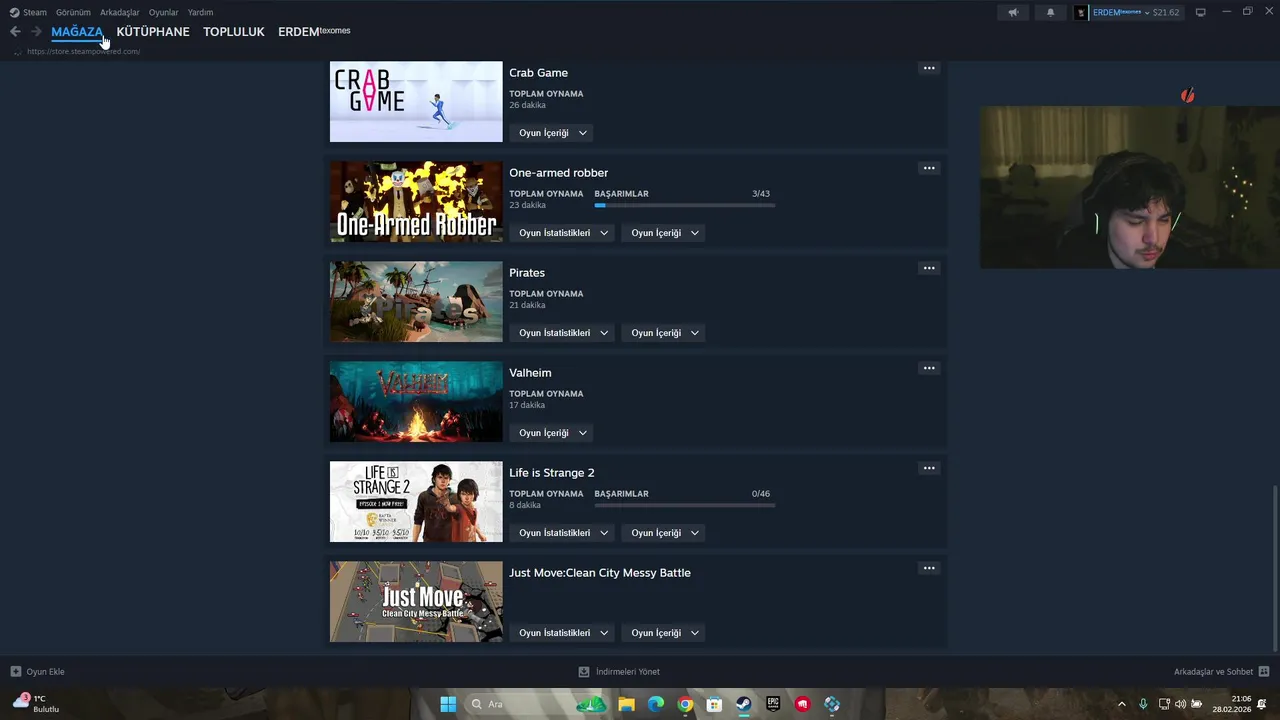Open File Explorer from taskbar
1280x720 pixels.
point(626,704)
